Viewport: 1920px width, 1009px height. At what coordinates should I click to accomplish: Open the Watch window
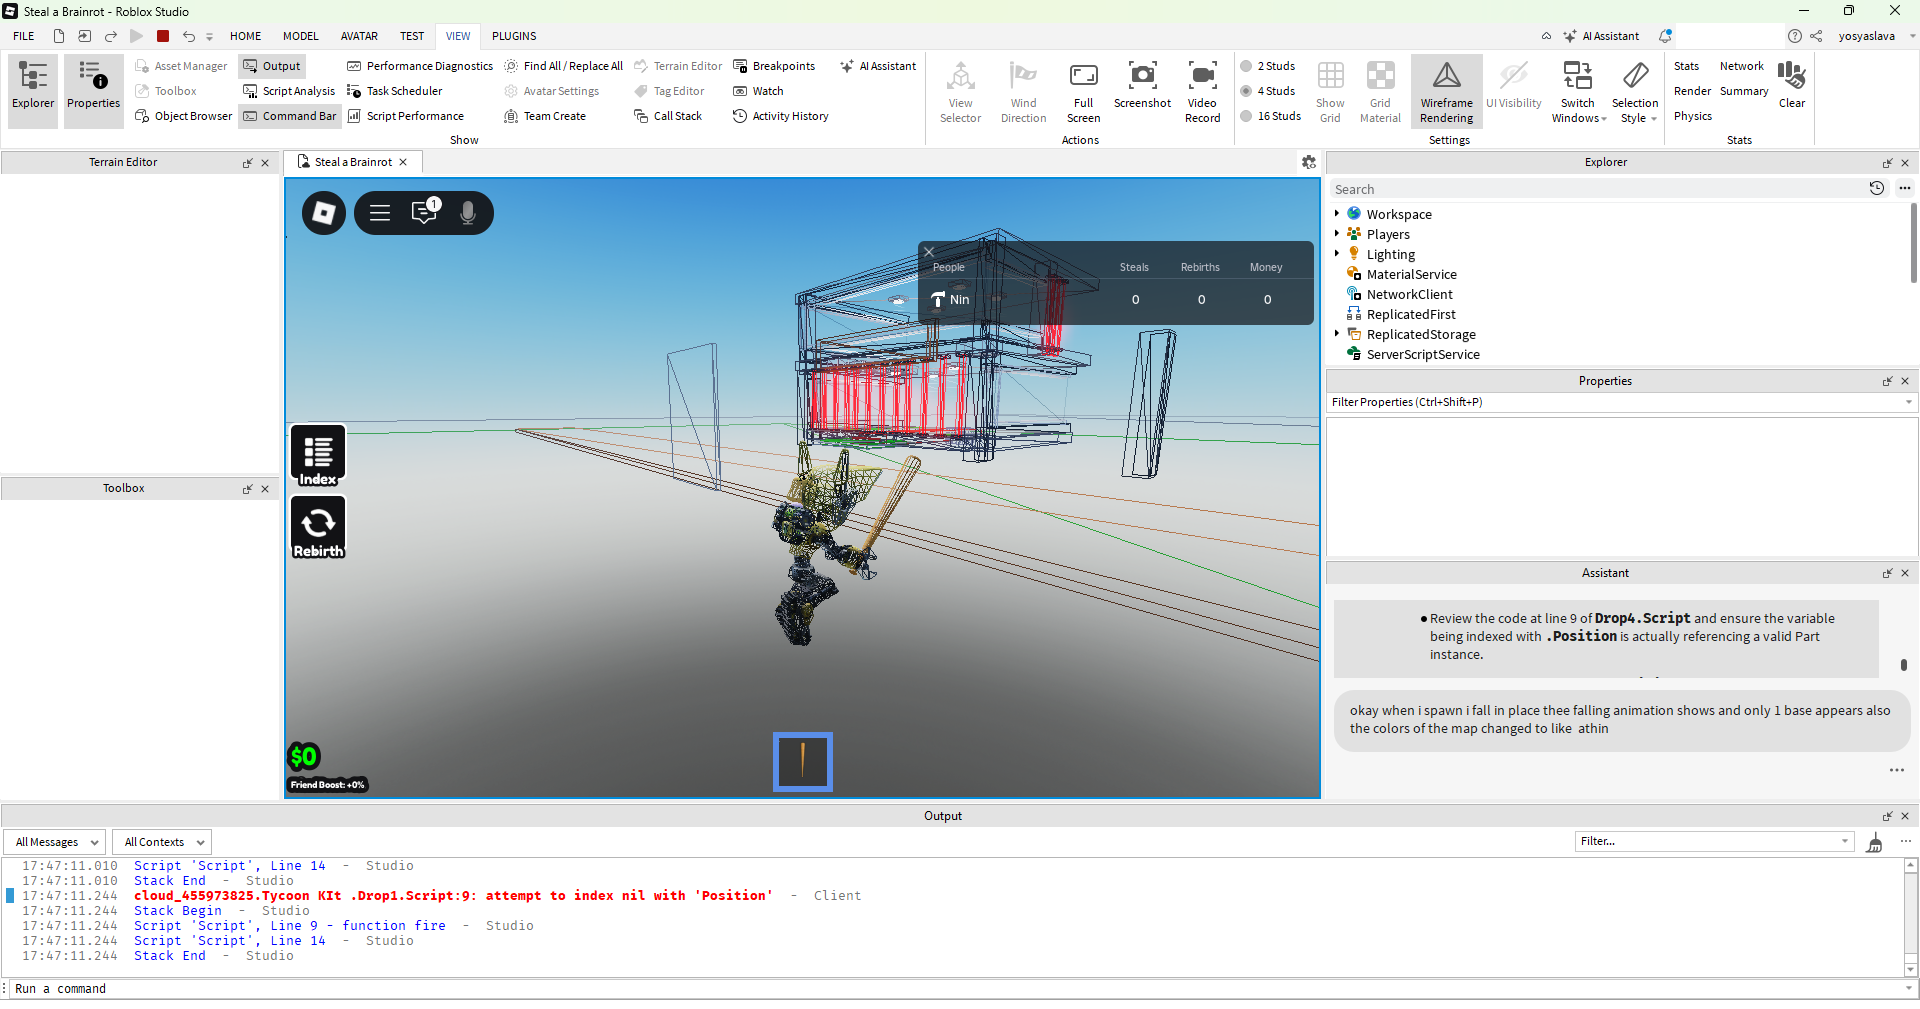pos(758,91)
